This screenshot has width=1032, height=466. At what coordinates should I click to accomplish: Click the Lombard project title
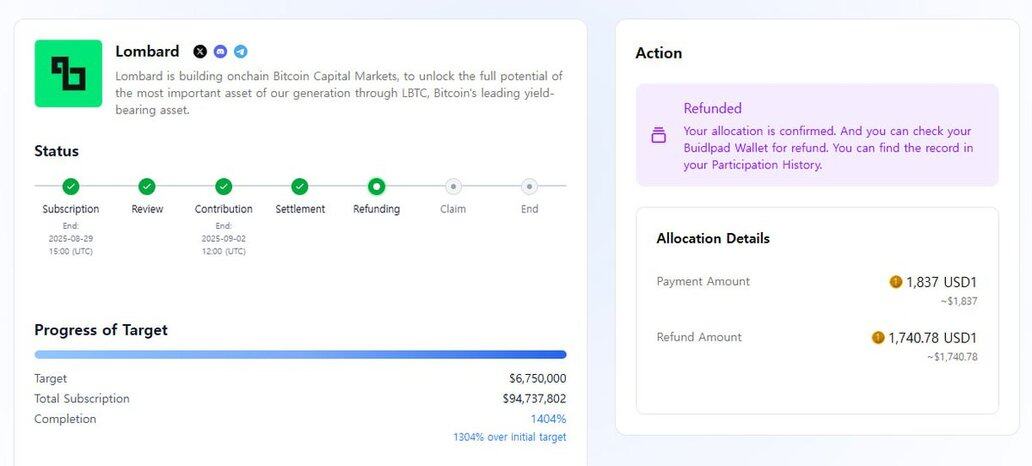point(147,51)
